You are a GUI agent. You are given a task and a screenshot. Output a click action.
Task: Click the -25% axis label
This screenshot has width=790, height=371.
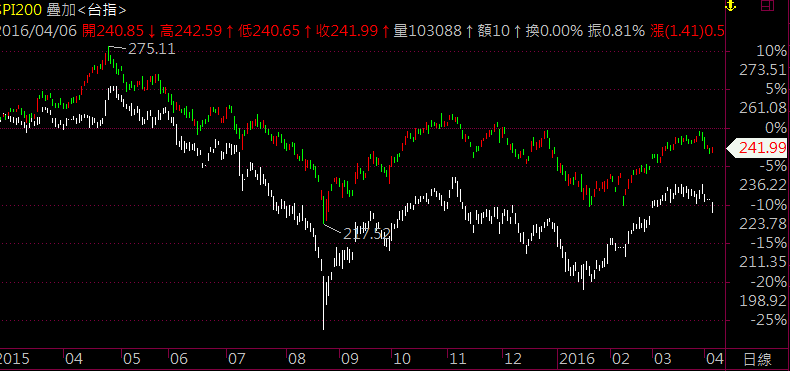pyautogui.click(x=769, y=320)
